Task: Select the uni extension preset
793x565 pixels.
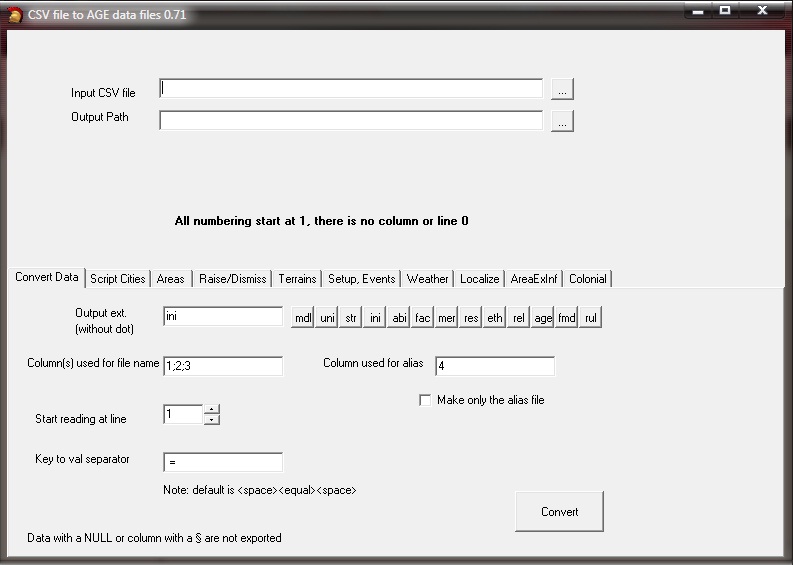Action: pyautogui.click(x=328, y=318)
